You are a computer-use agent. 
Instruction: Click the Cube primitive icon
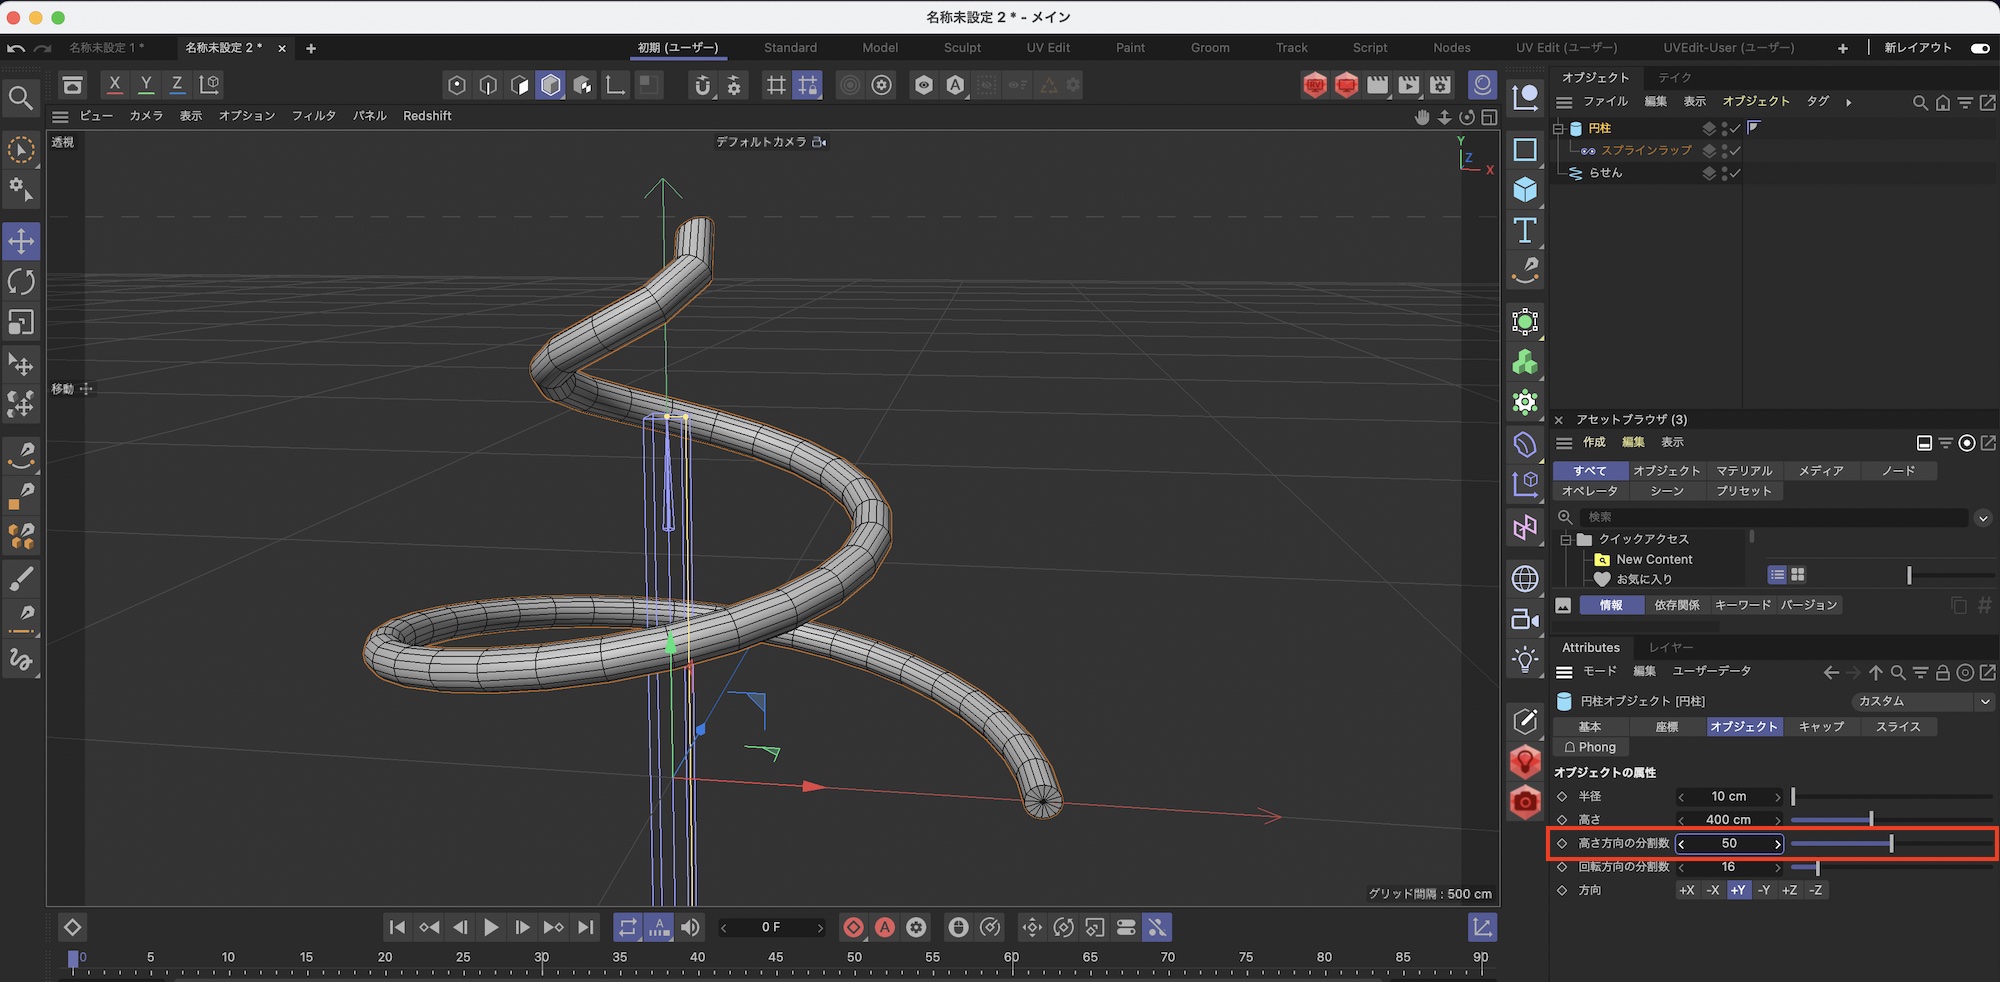point(1524,190)
